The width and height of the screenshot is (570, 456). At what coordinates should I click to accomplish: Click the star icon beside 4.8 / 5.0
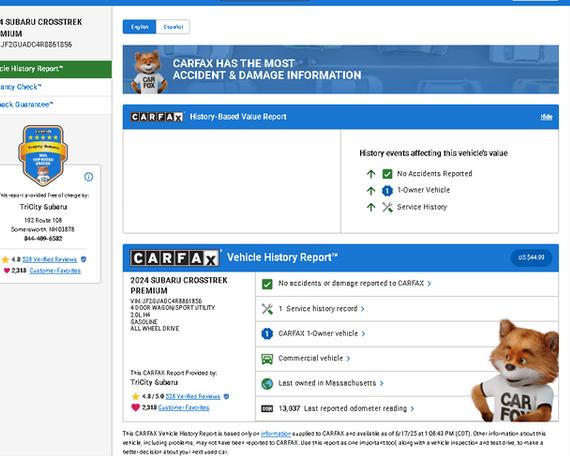136,396
